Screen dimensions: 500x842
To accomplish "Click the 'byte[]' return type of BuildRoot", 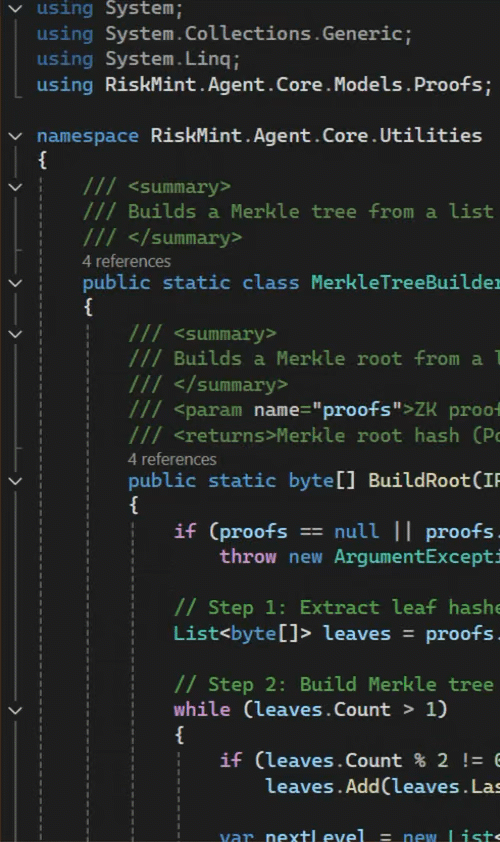I will (322, 481).
